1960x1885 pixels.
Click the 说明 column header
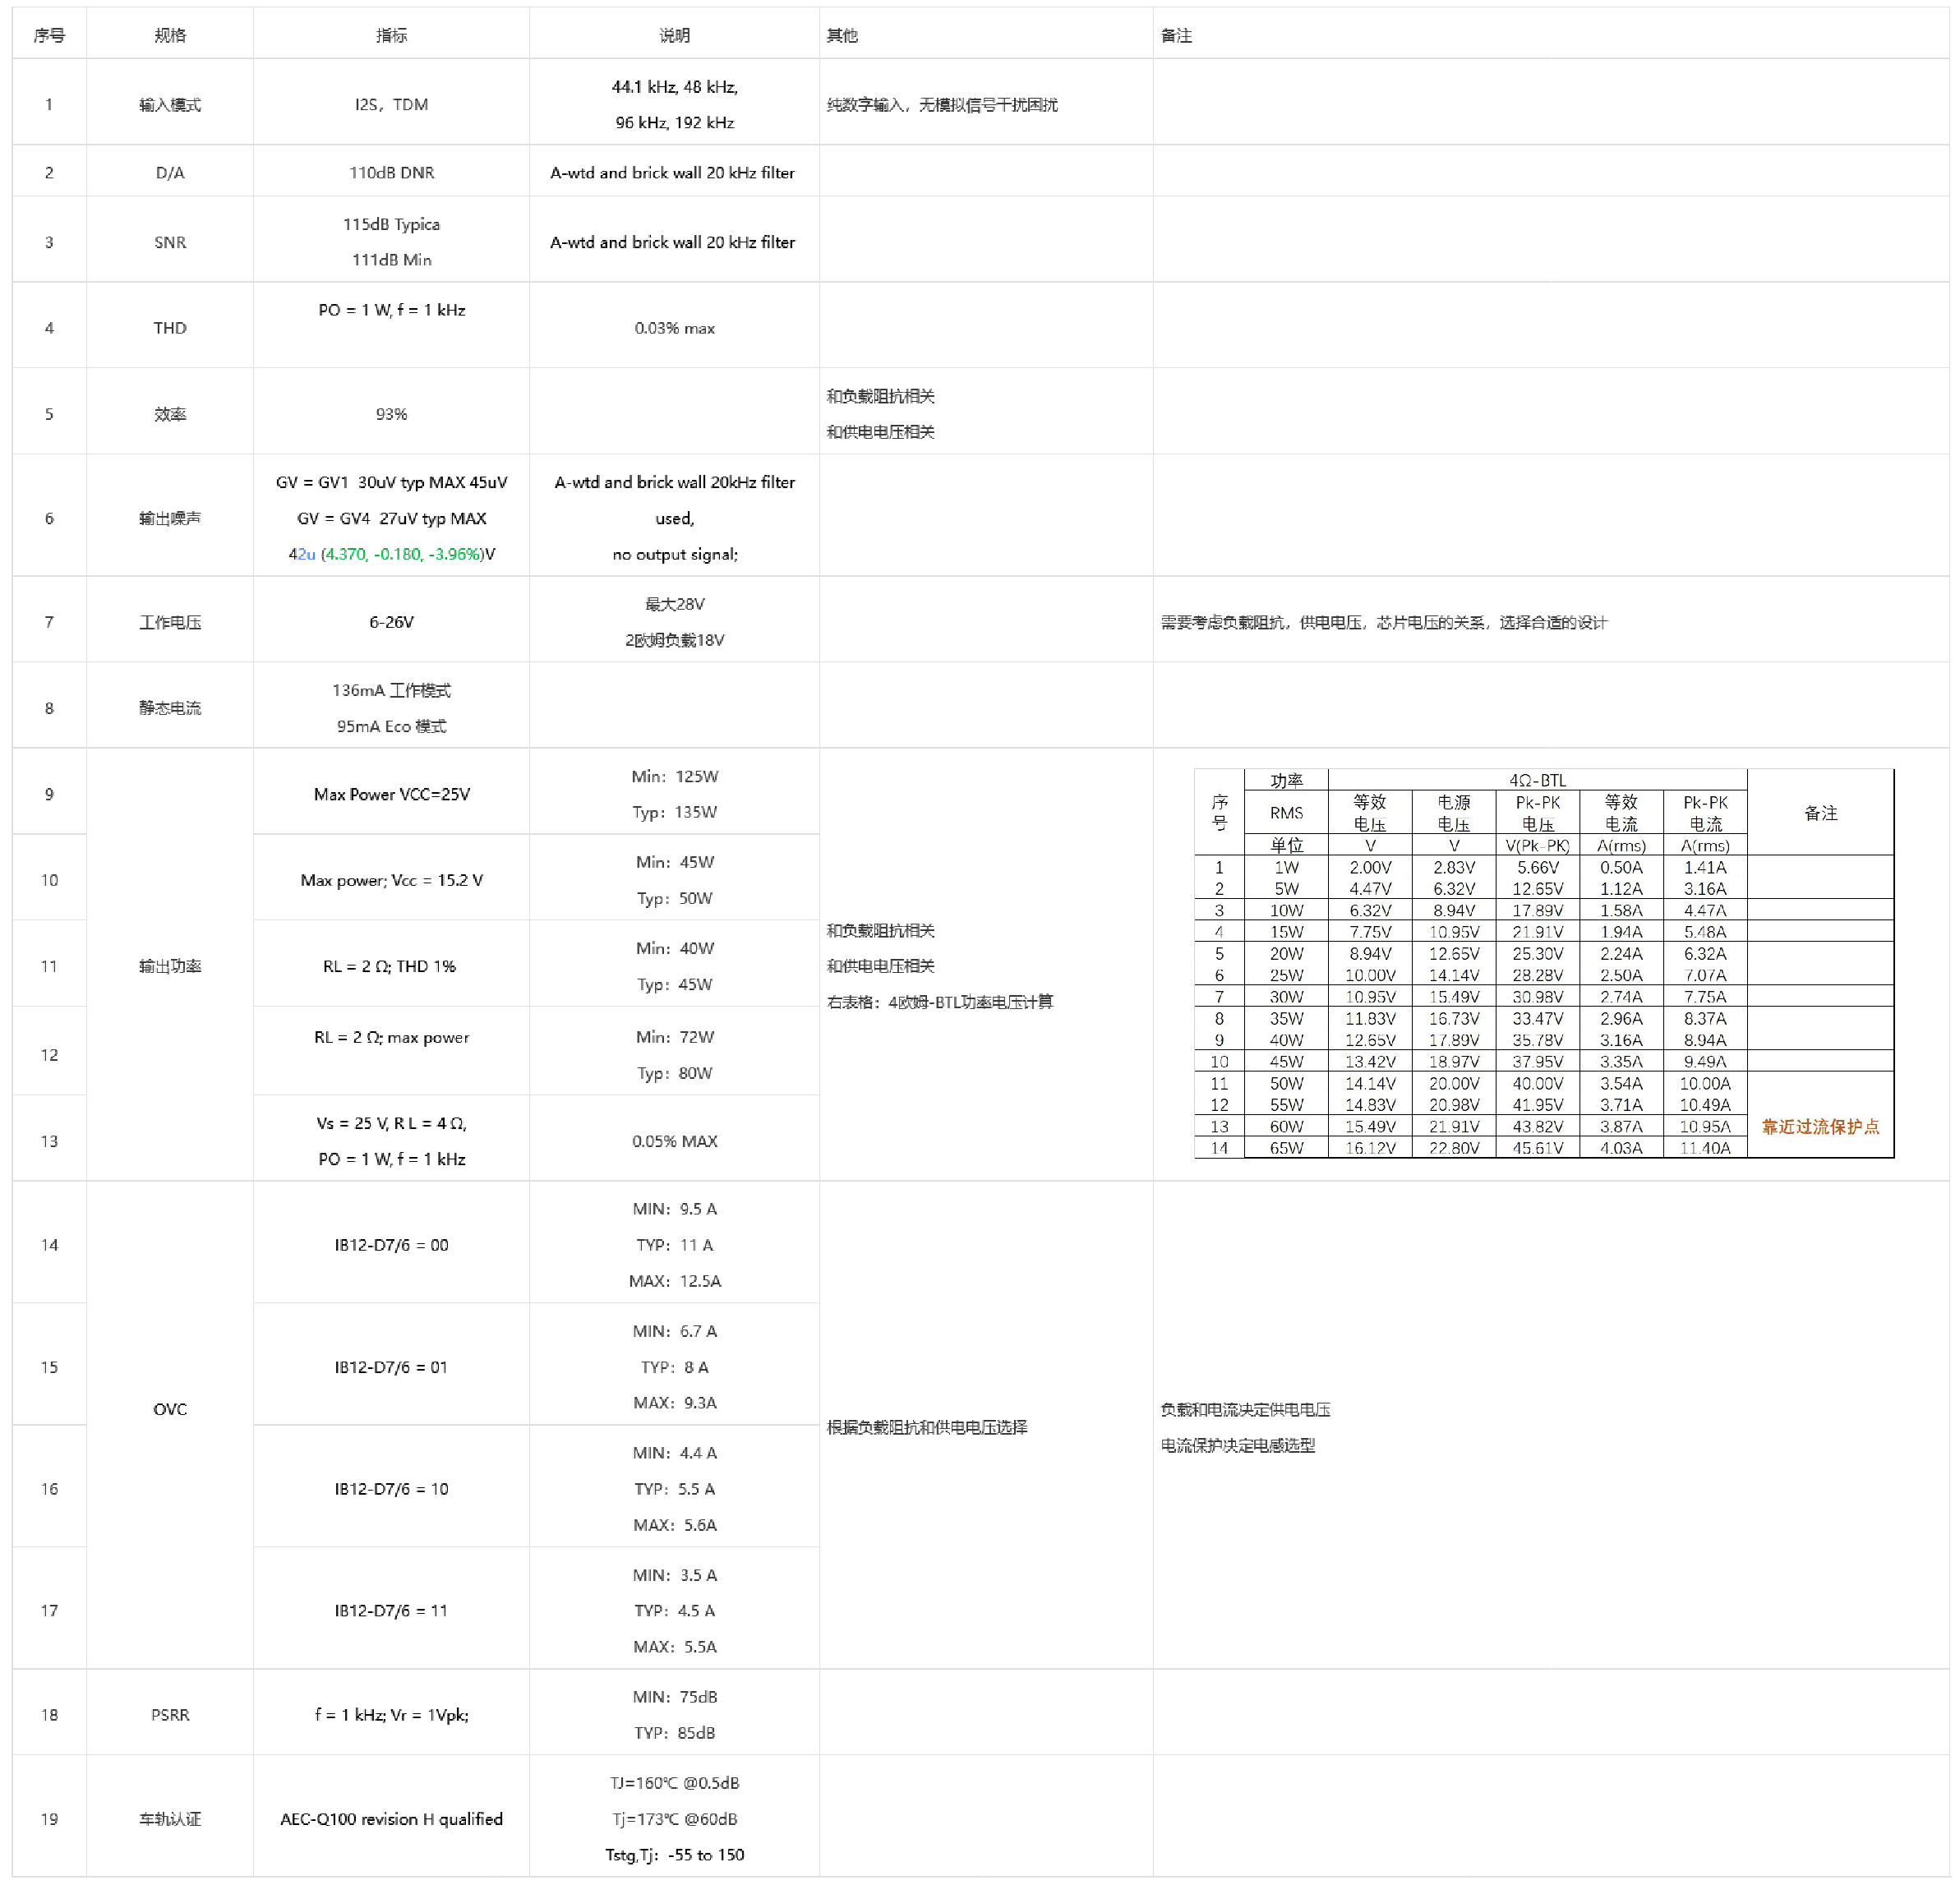(x=674, y=35)
